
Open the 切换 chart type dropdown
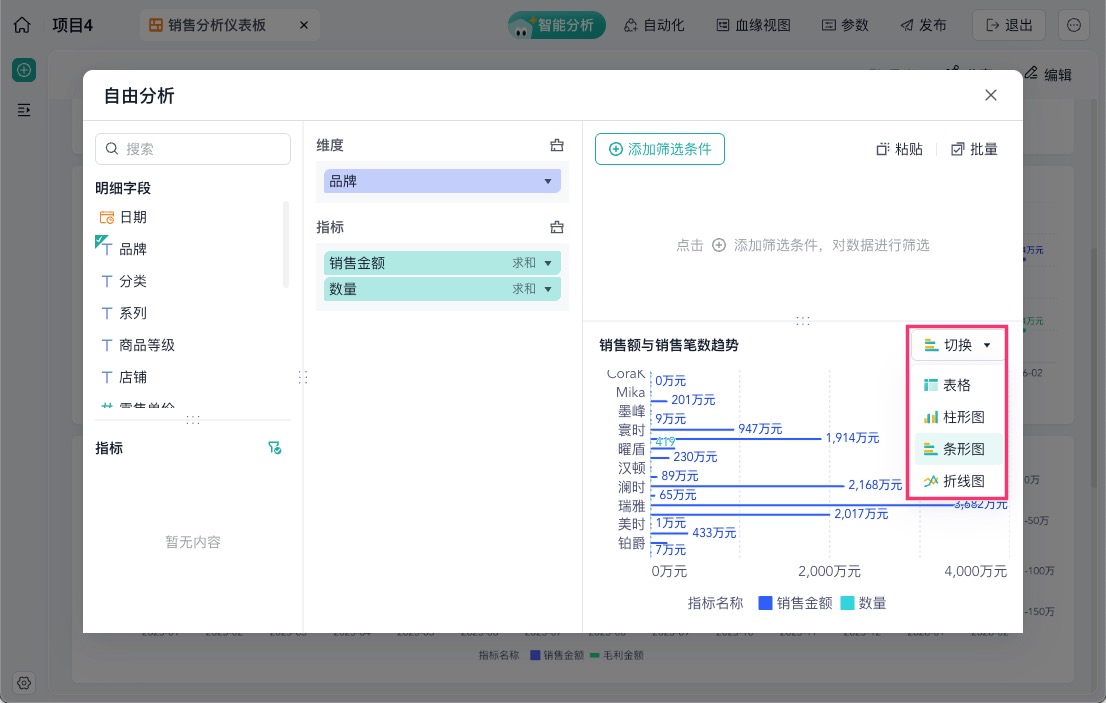click(x=957, y=345)
